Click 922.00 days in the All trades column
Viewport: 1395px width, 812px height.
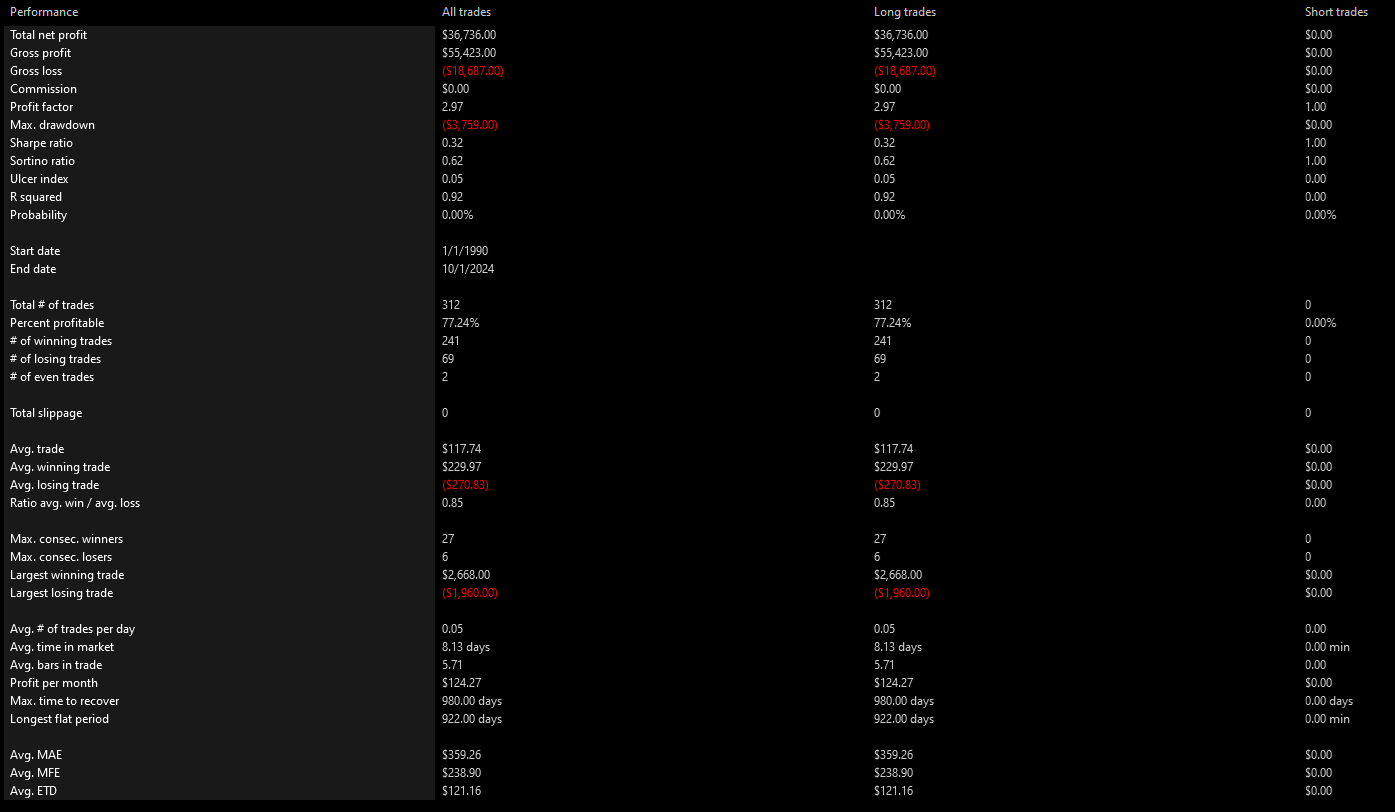point(472,719)
